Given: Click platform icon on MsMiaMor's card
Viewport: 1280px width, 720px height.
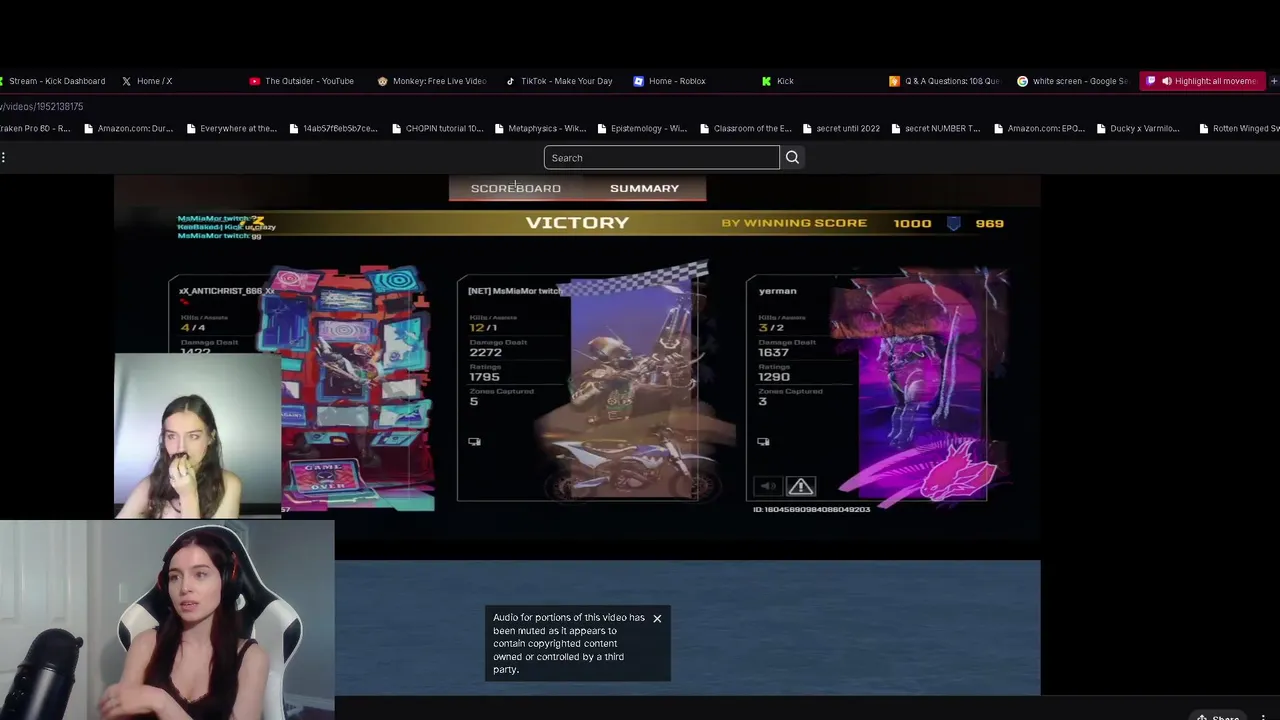Looking at the screenshot, I should point(474,441).
